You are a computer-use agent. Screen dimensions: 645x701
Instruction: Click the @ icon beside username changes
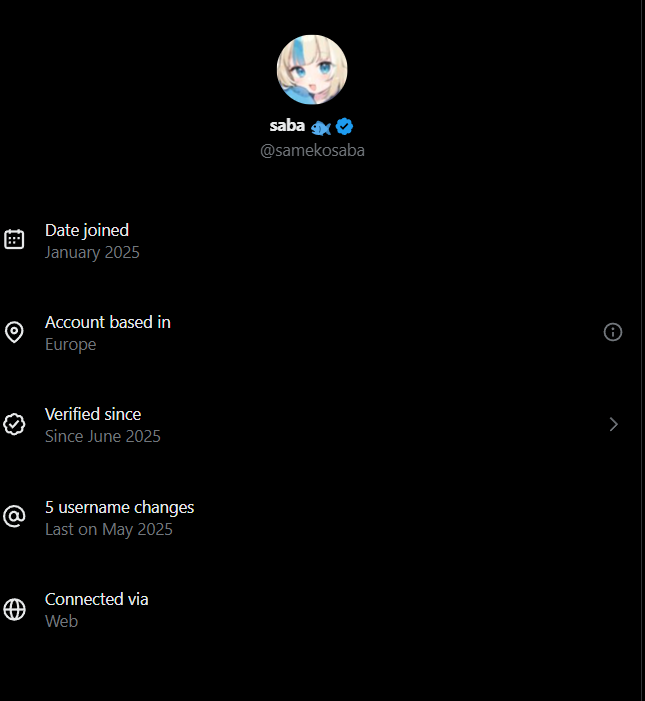tap(14, 517)
